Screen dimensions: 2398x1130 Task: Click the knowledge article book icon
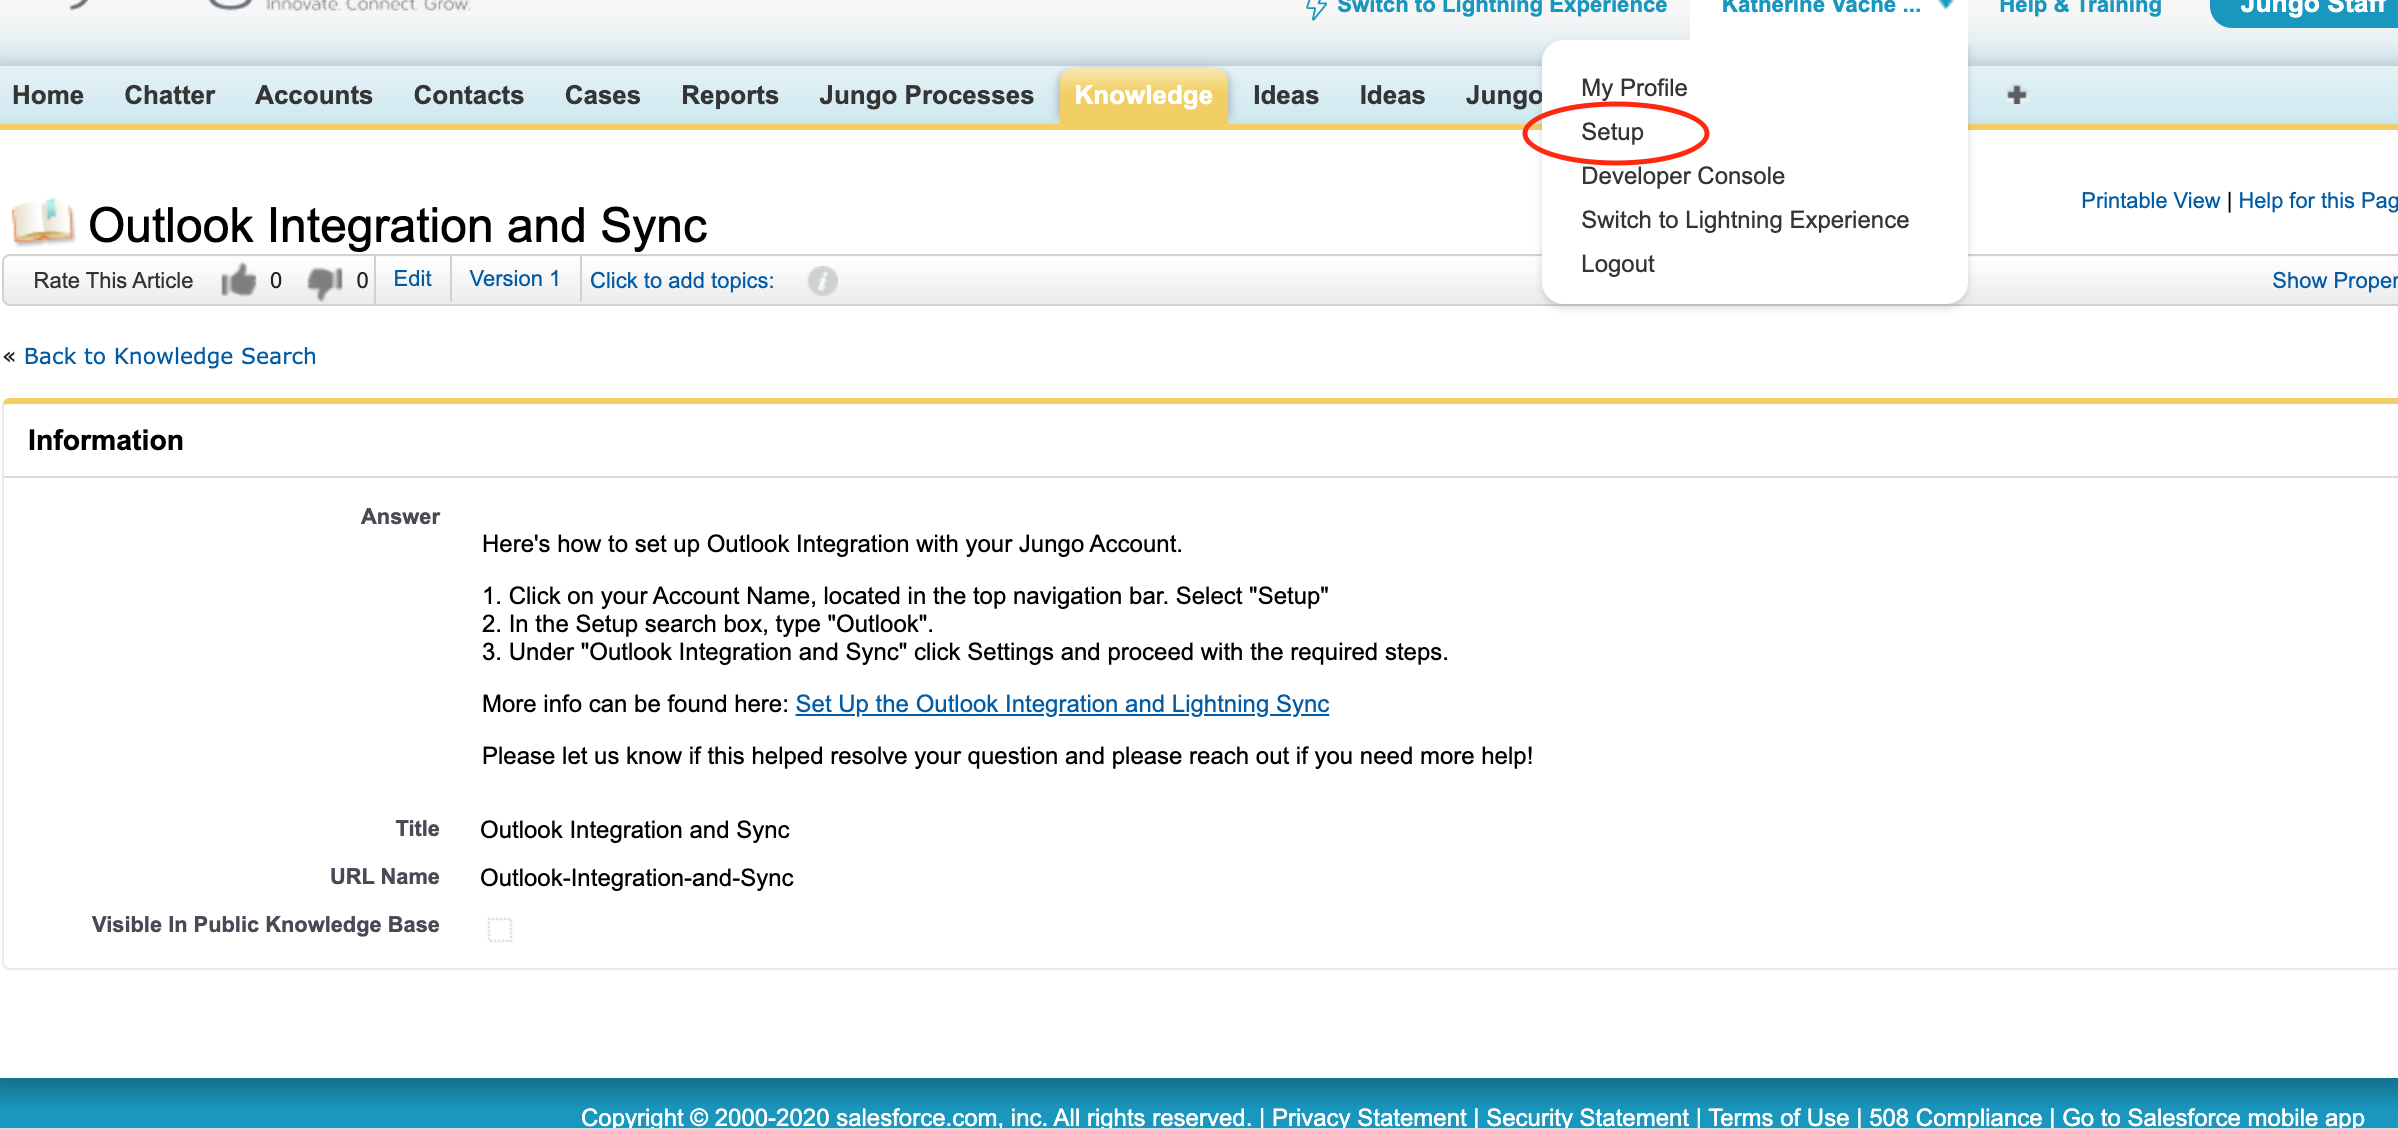click(x=45, y=222)
